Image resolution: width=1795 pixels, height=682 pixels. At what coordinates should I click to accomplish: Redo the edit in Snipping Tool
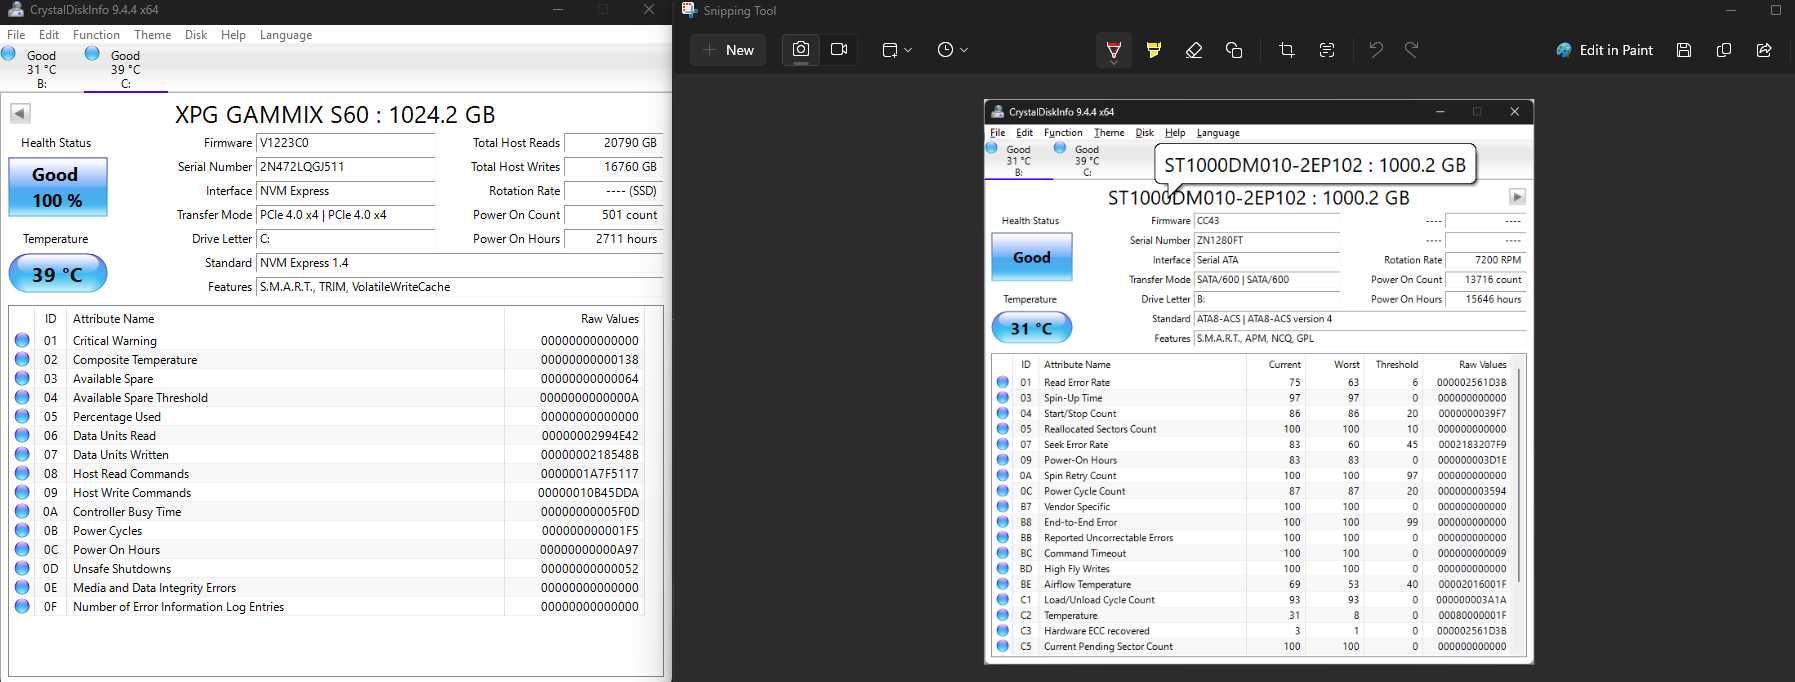[x=1412, y=50]
